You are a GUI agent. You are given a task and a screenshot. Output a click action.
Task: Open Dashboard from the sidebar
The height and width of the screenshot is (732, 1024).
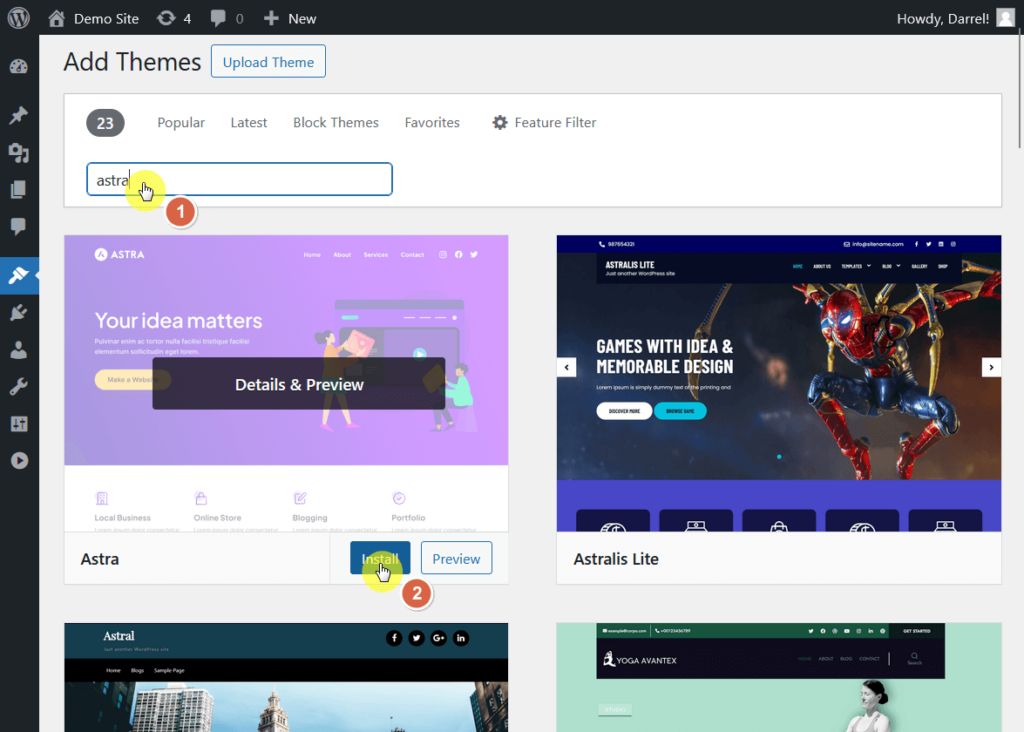point(19,67)
